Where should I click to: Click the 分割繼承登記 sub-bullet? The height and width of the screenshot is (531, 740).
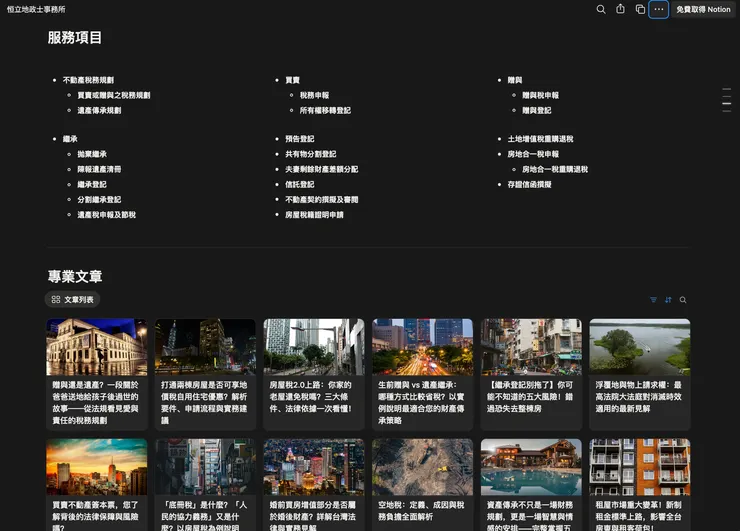[x=99, y=200]
